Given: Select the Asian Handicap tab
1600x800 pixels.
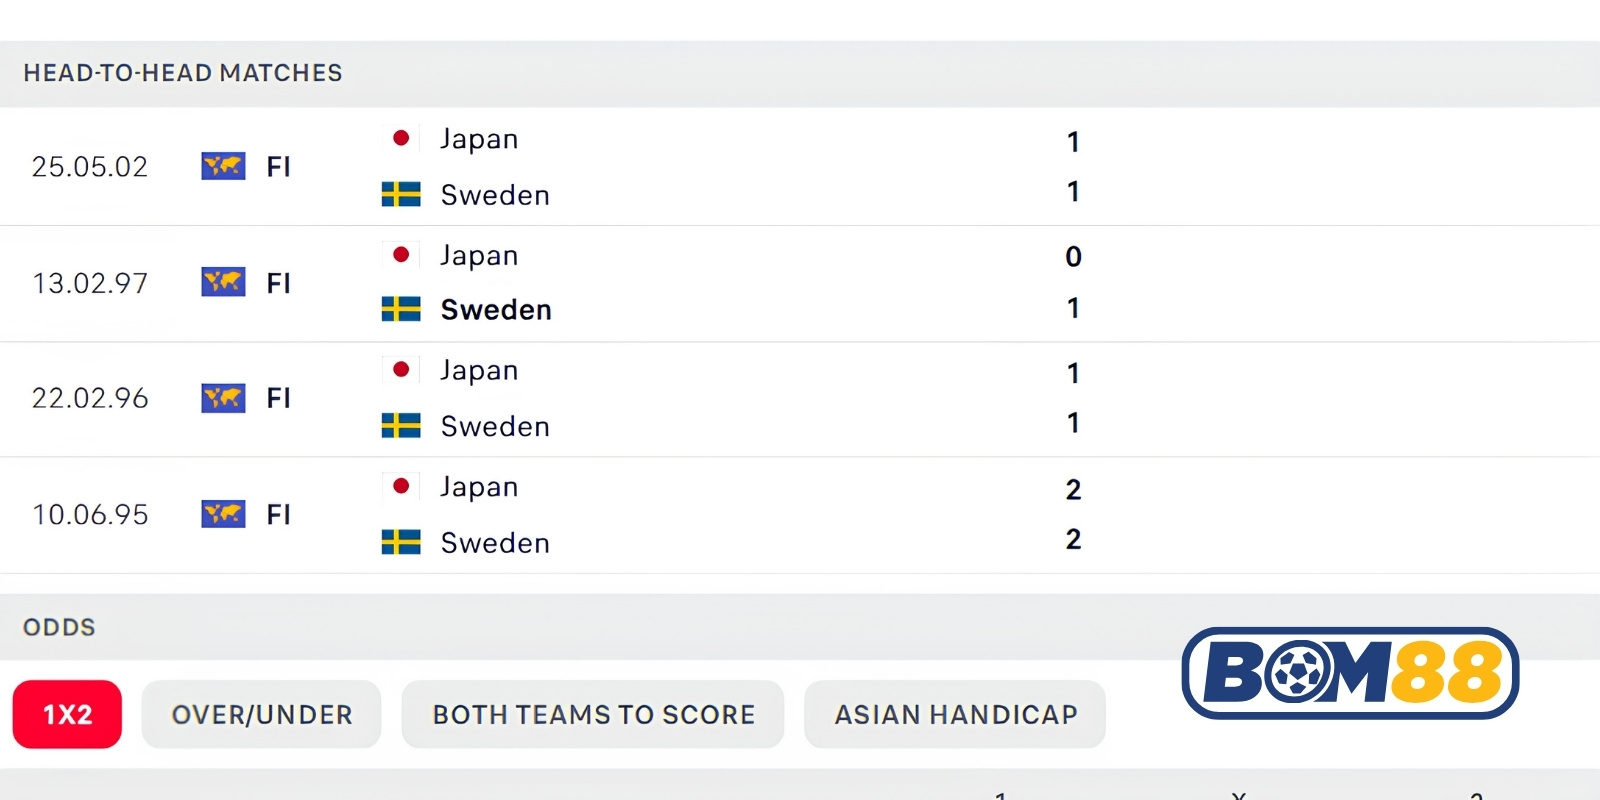Looking at the screenshot, I should pos(955,714).
